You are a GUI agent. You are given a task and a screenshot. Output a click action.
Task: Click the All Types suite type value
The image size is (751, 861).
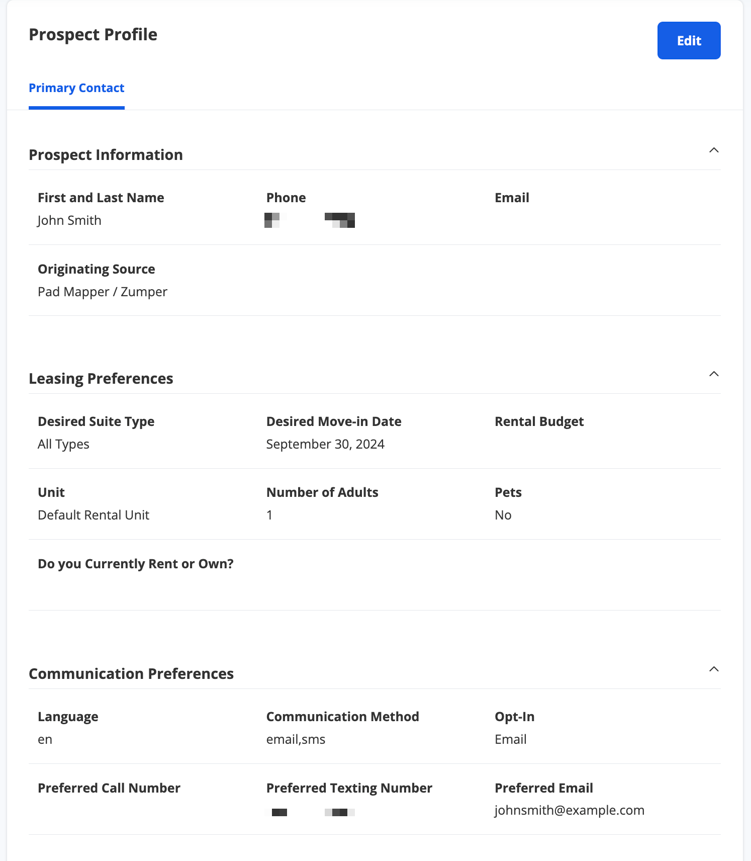pos(63,444)
